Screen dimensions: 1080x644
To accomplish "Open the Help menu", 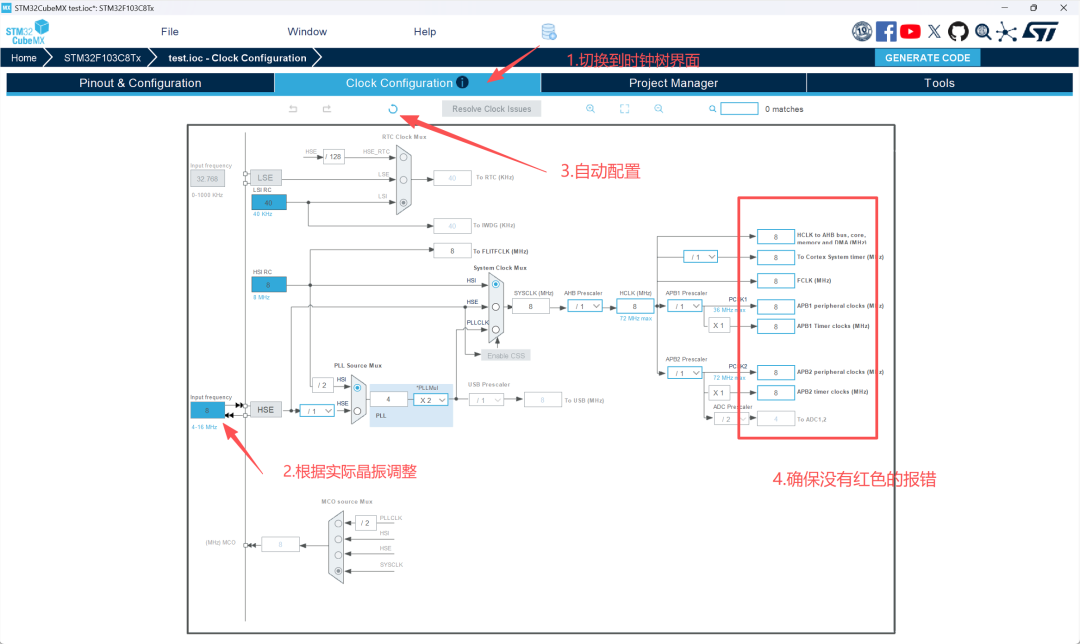I will [425, 32].
